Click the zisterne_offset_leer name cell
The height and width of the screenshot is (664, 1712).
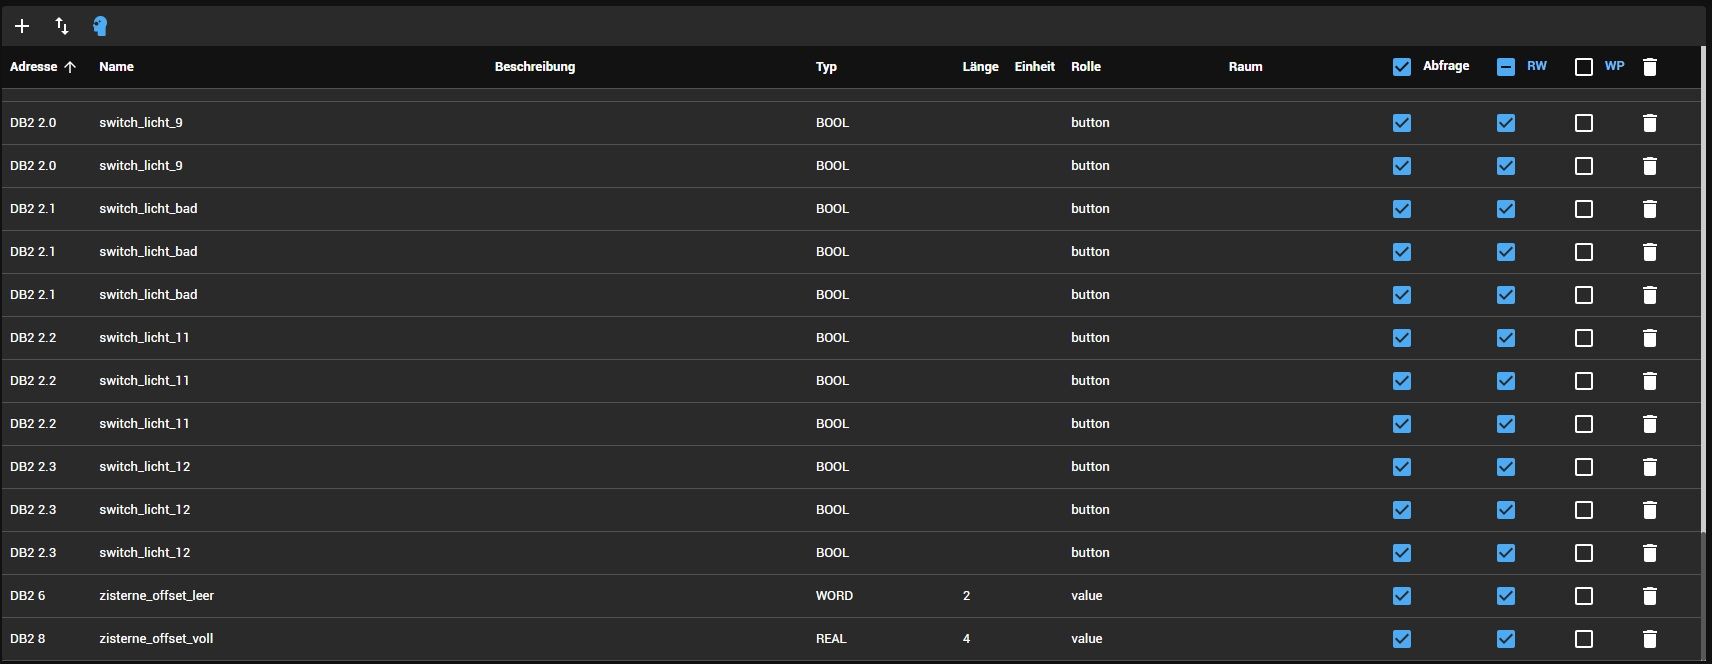157,596
